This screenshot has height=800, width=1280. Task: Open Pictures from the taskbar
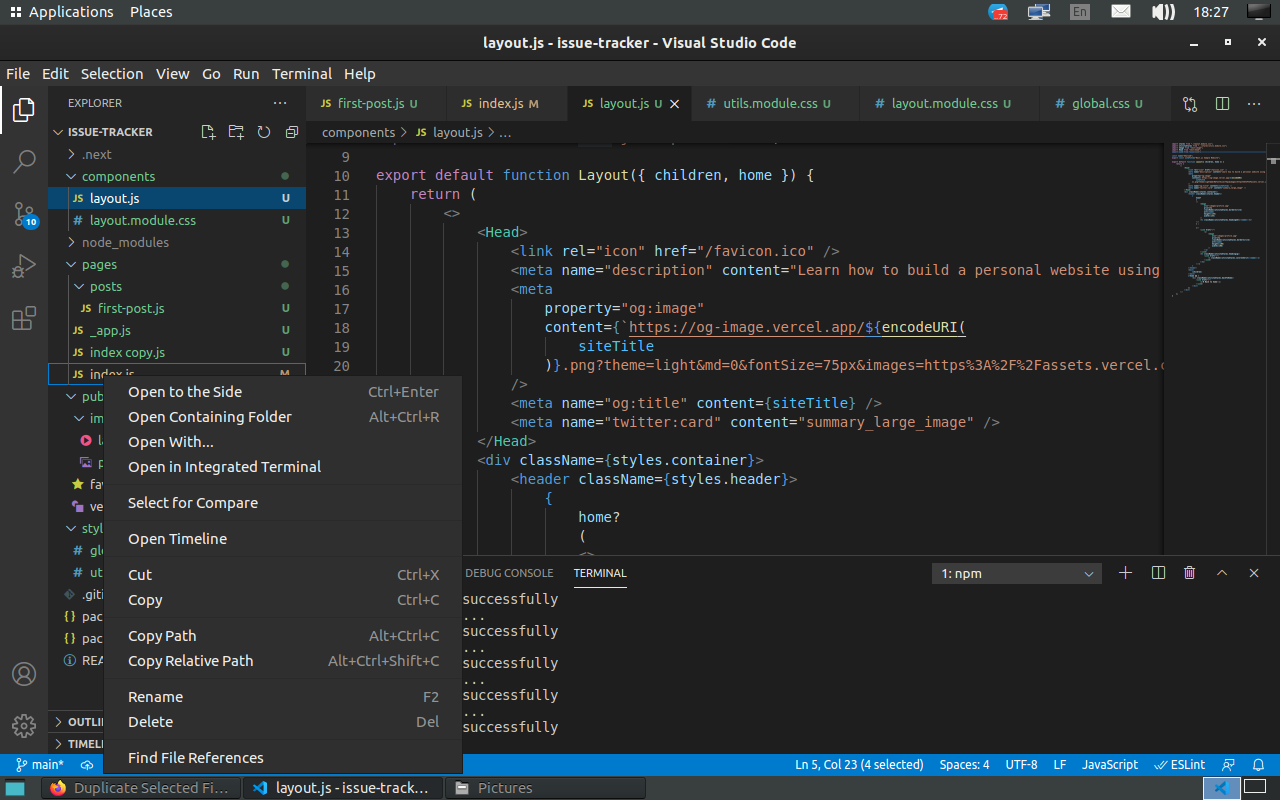546,787
